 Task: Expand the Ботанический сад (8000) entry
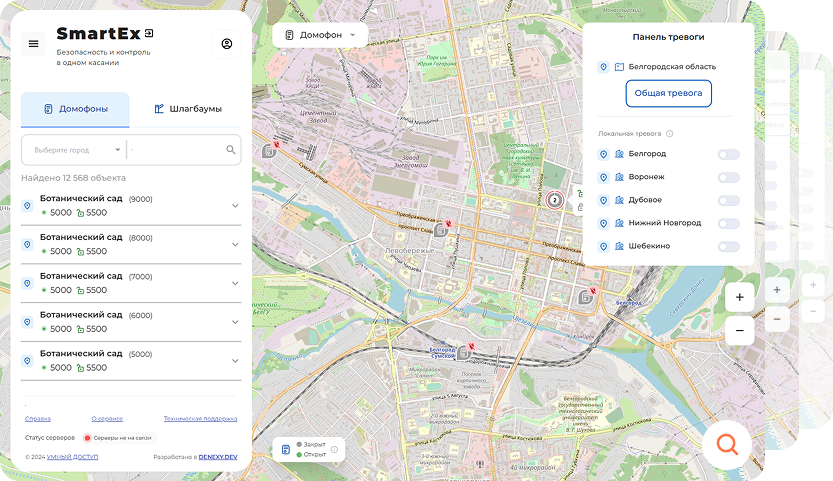click(x=235, y=244)
